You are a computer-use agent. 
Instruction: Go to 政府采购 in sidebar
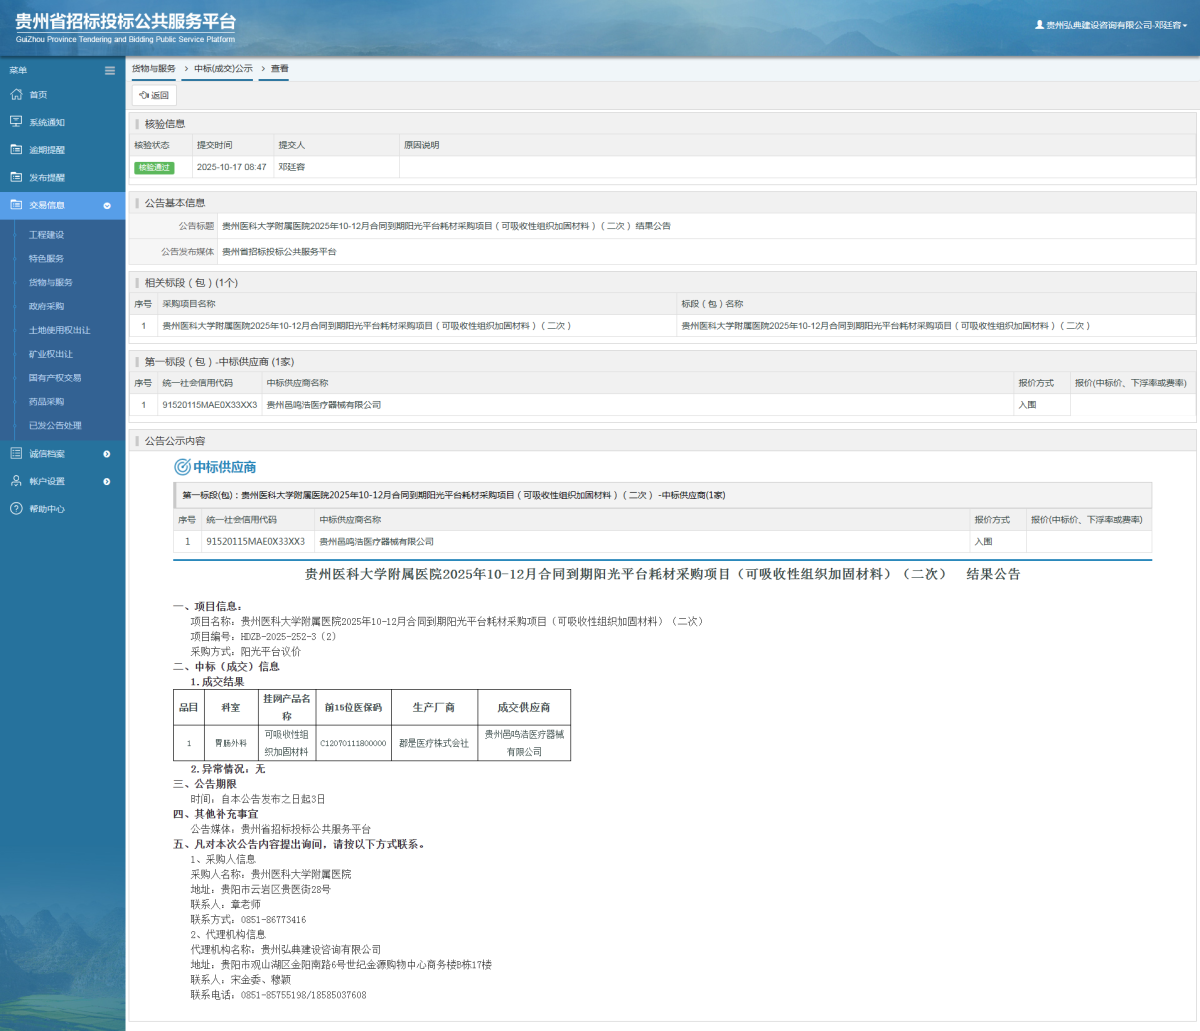(46, 306)
